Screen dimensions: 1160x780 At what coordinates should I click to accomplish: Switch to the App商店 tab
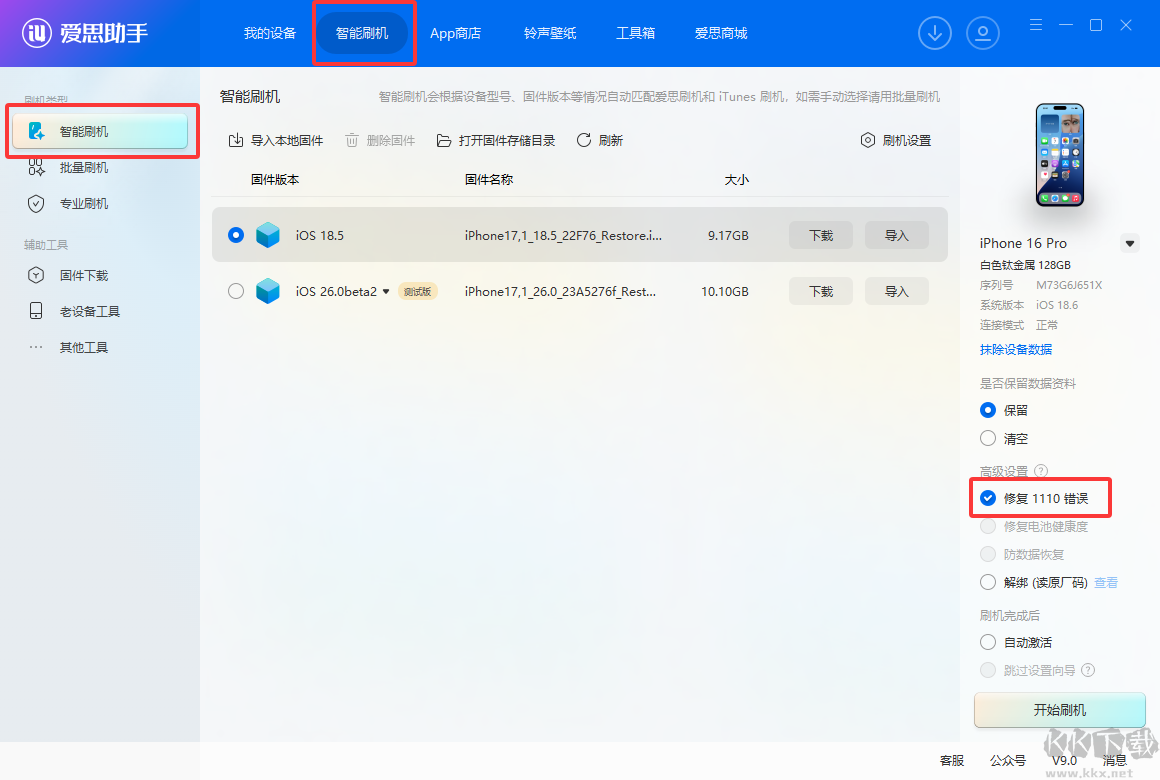pyautogui.click(x=456, y=33)
